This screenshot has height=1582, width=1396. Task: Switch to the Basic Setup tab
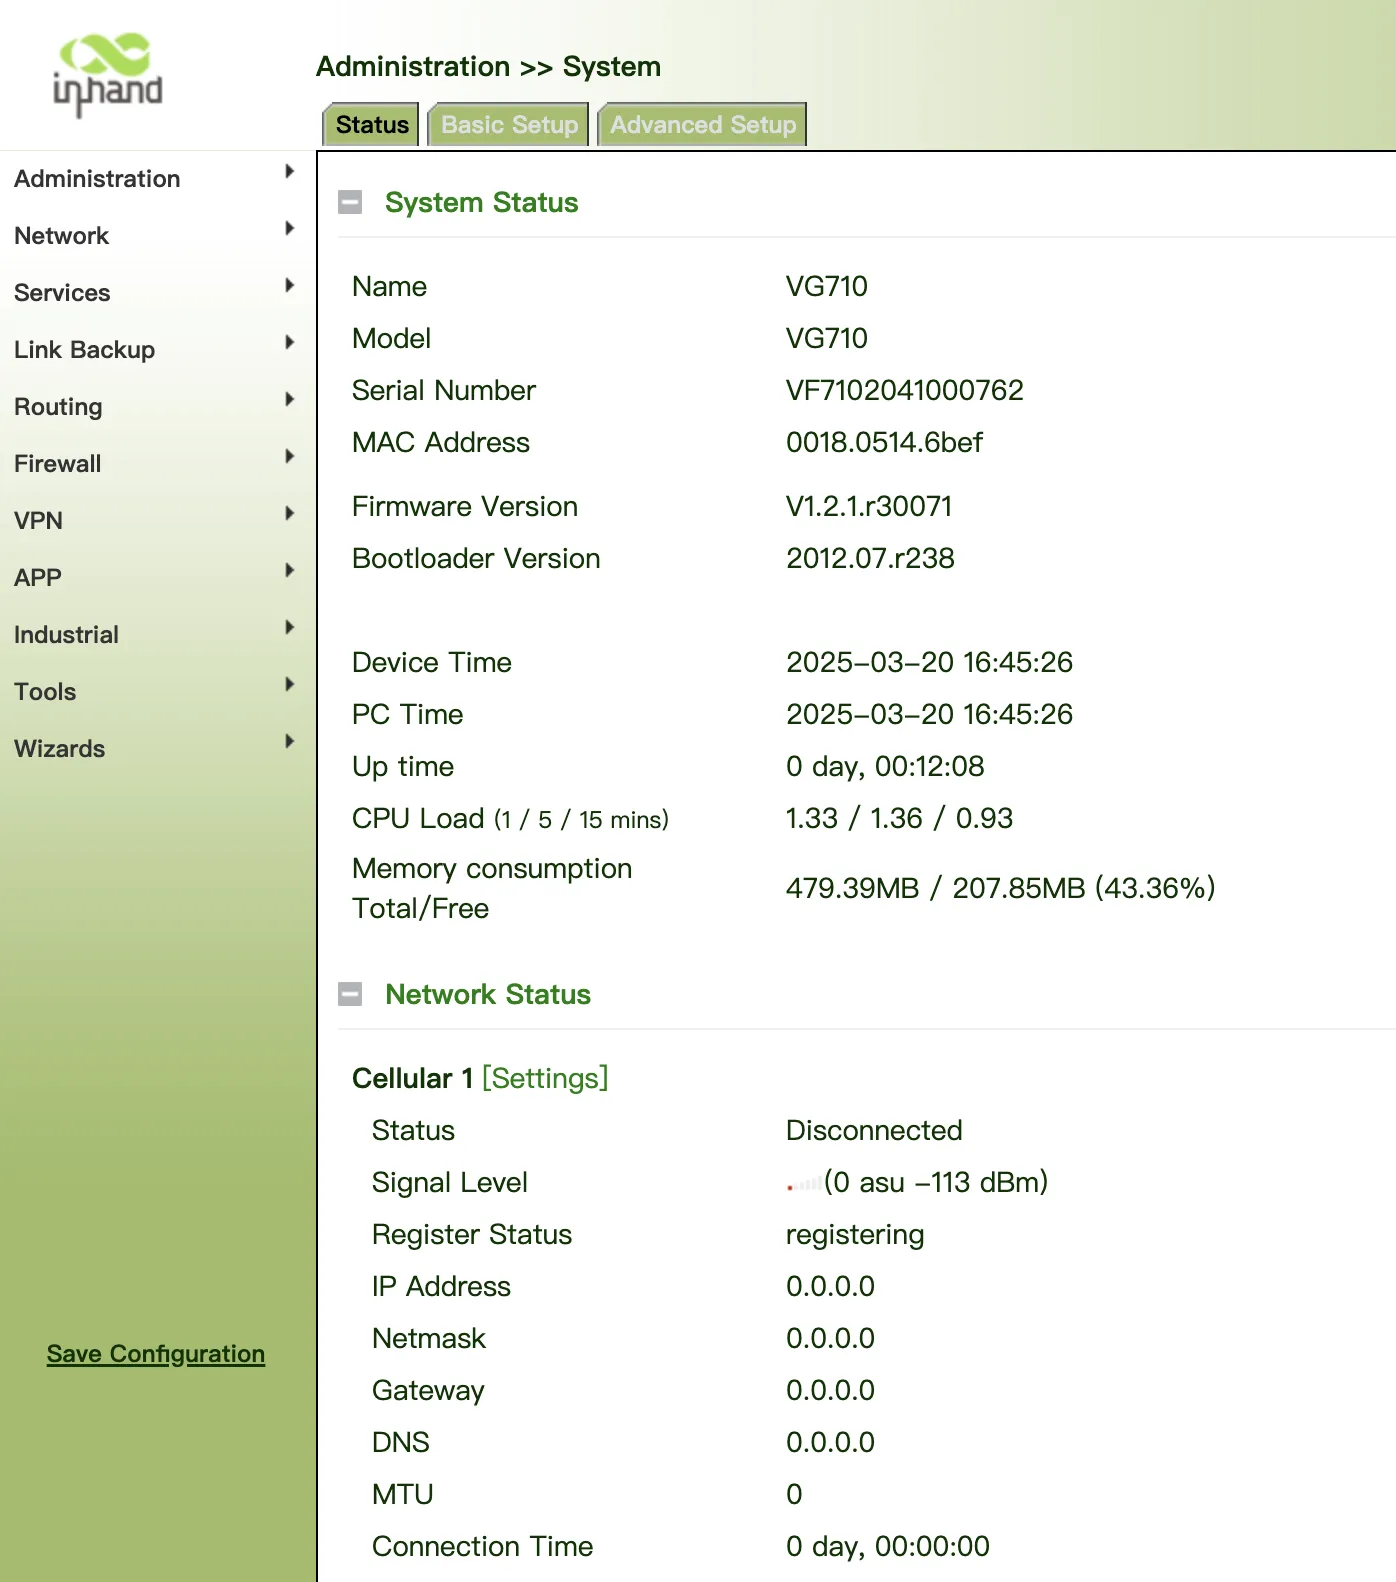(x=509, y=124)
